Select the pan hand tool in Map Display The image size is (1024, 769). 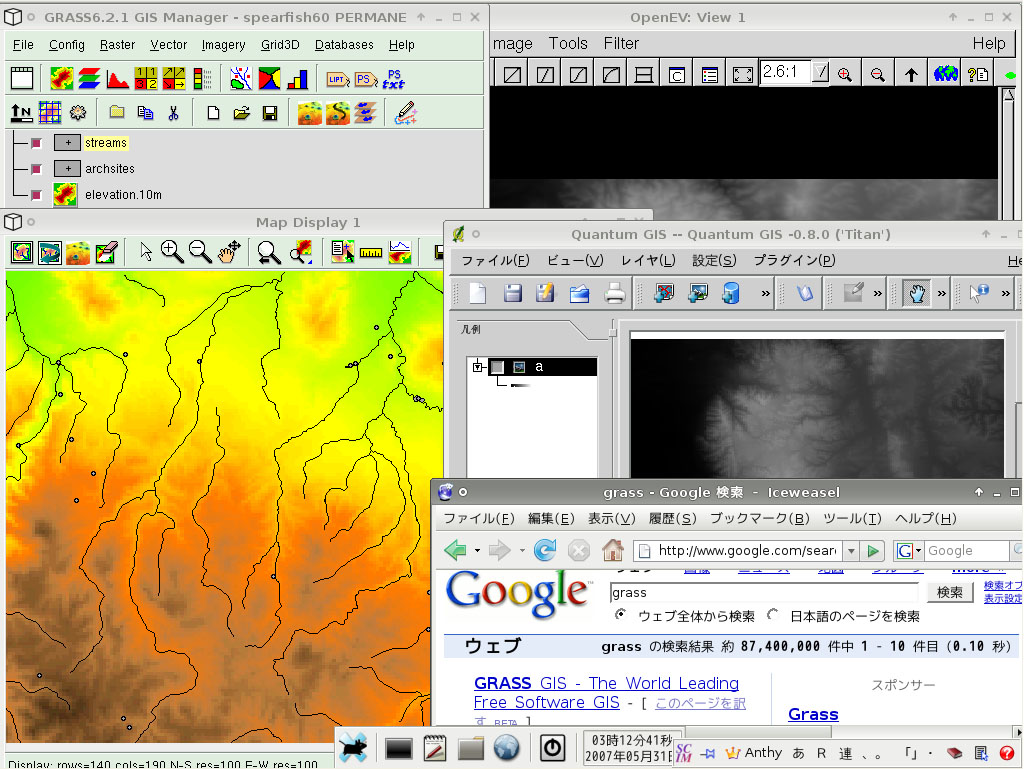(229, 251)
